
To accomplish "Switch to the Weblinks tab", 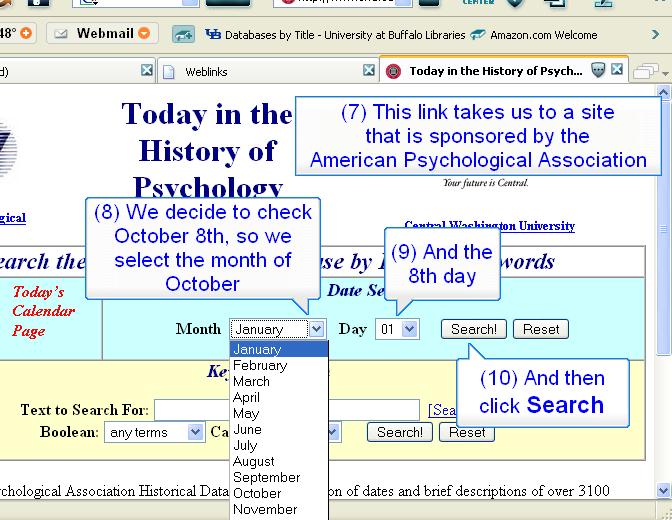I will 267,71.
